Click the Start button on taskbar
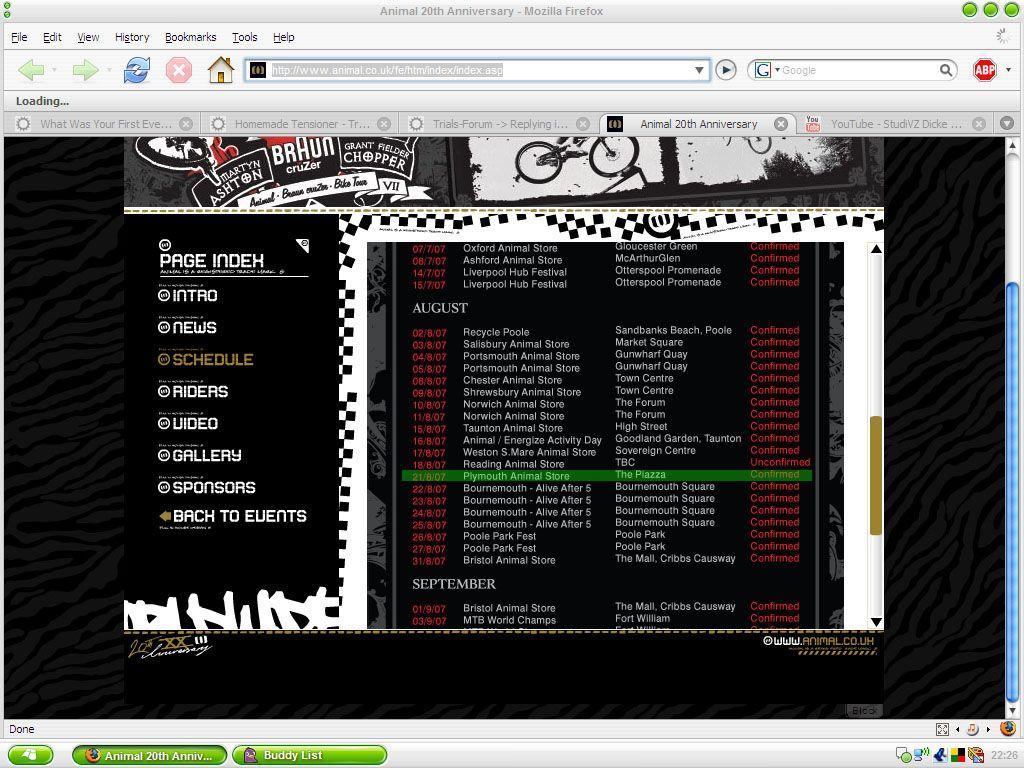Viewport: 1024px width, 768px height. pos(31,755)
